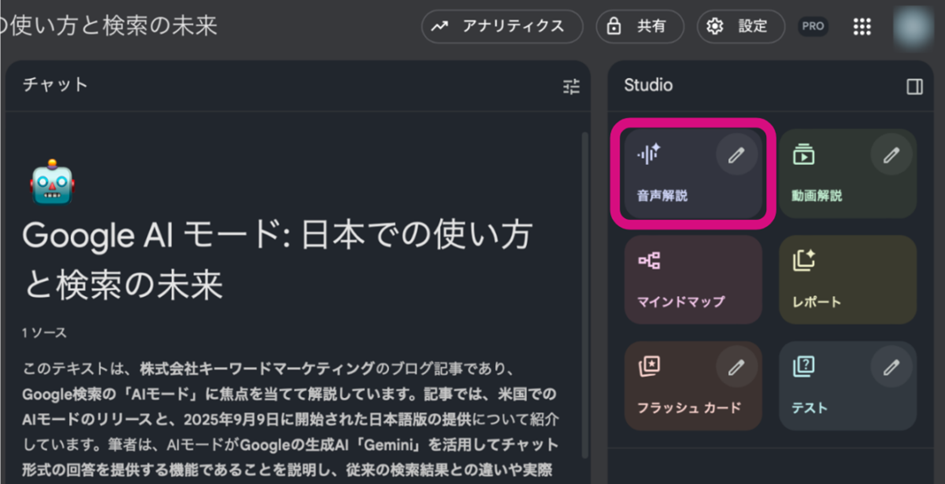Click the 共有 share button

(640, 27)
